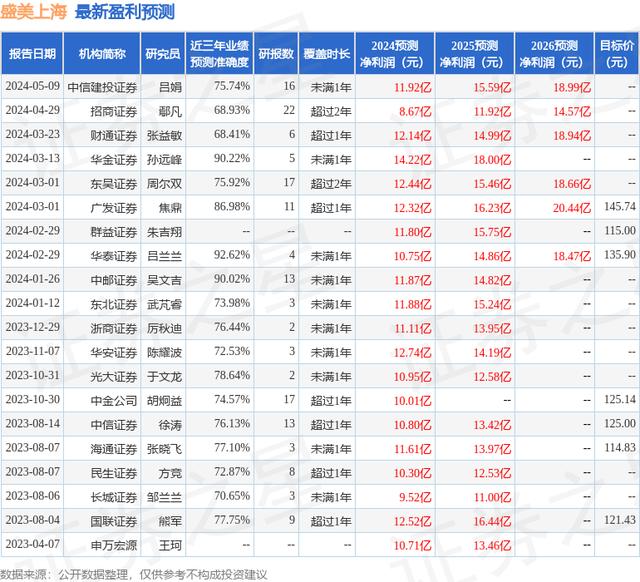Click the date 2024-03-13
The image size is (640, 582).
tap(33, 158)
